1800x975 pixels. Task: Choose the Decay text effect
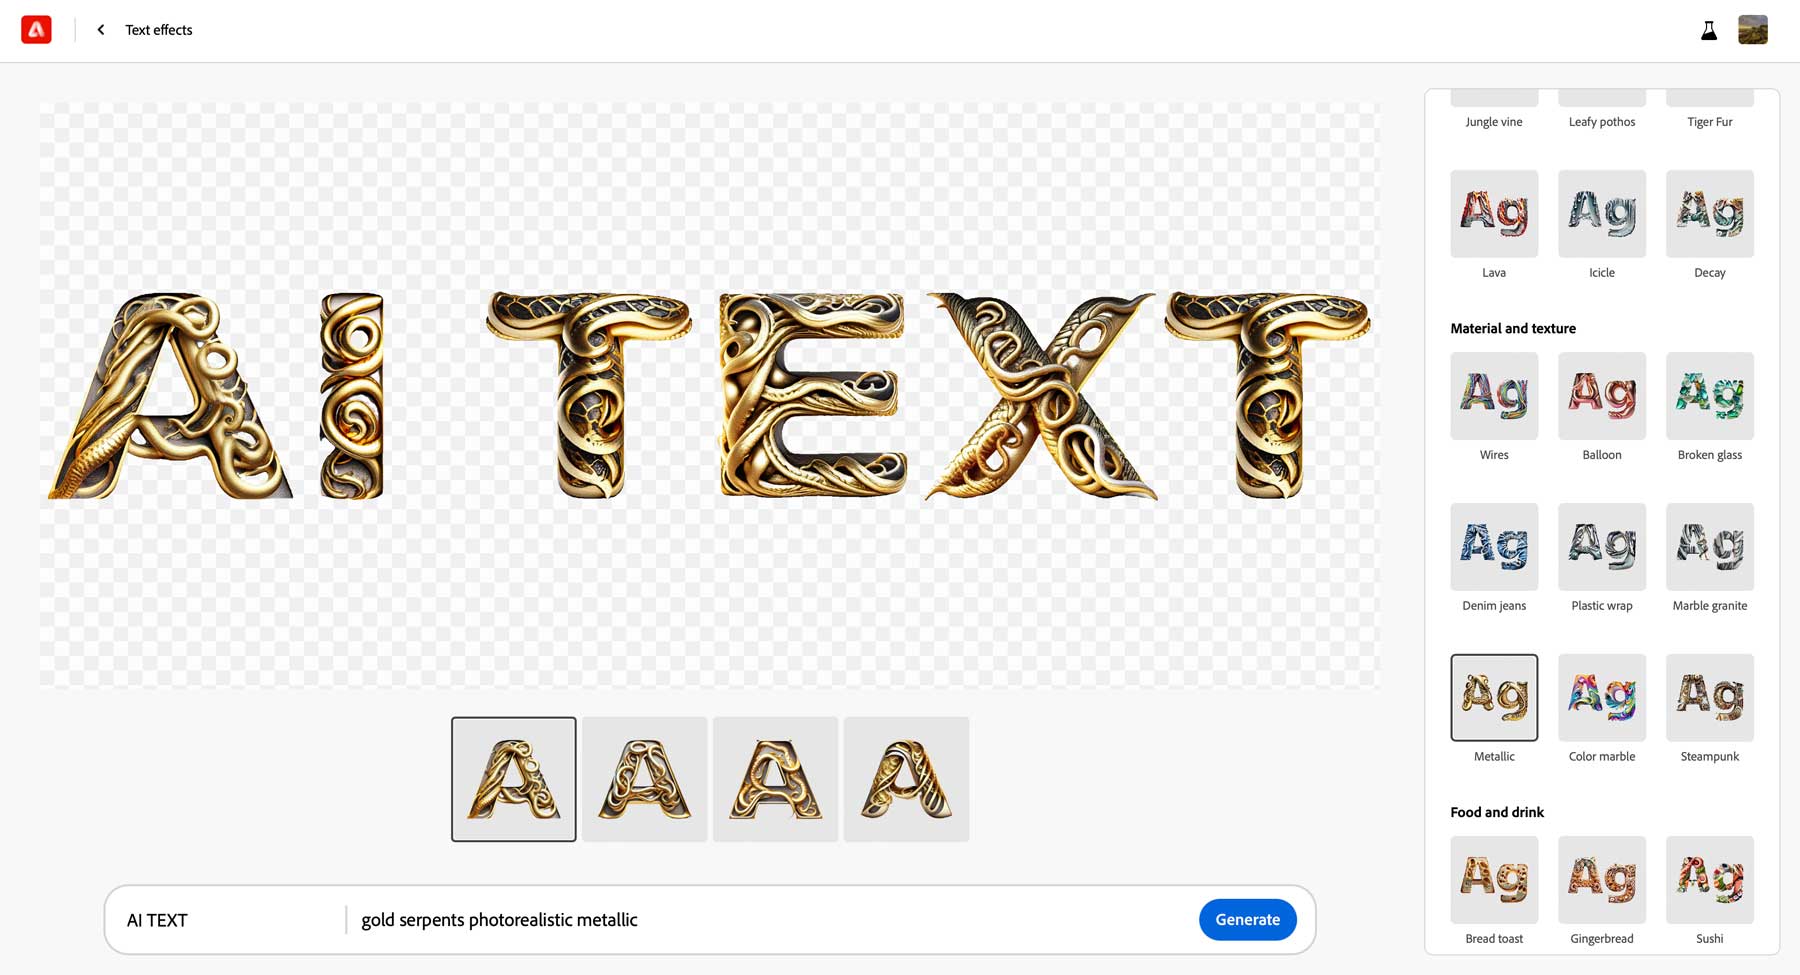tap(1709, 213)
